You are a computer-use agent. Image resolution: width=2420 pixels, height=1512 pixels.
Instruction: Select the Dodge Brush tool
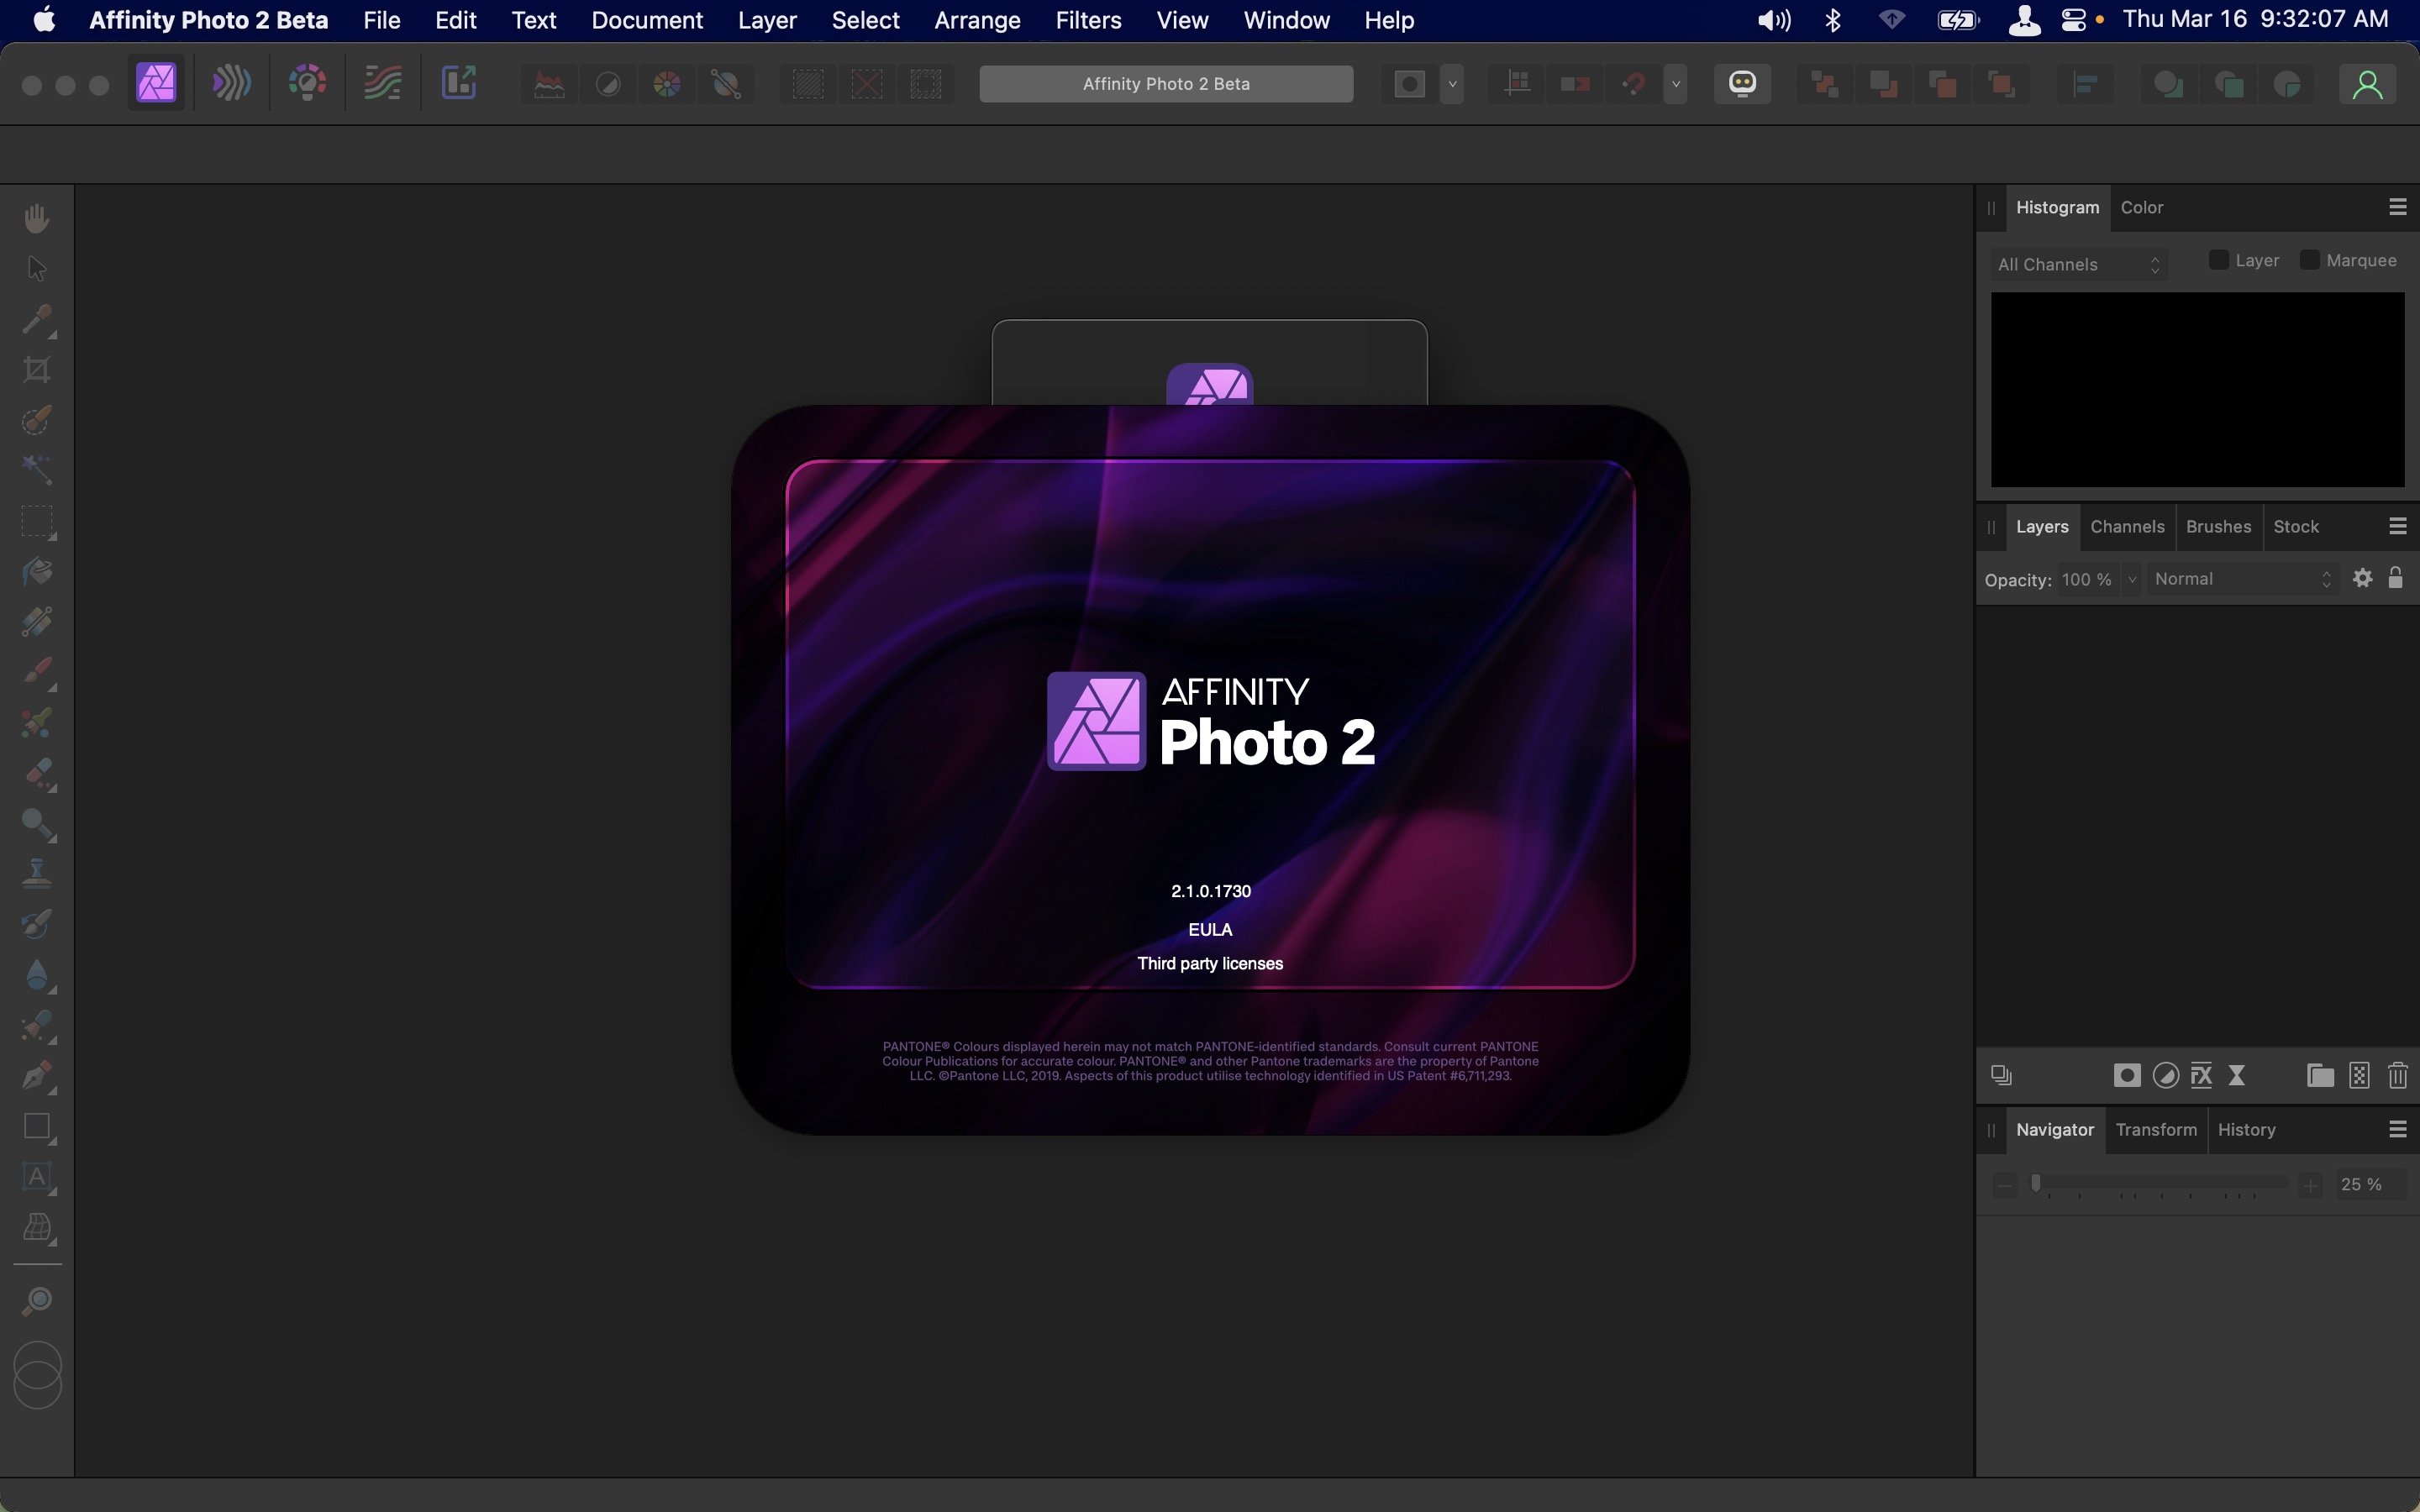[37, 823]
